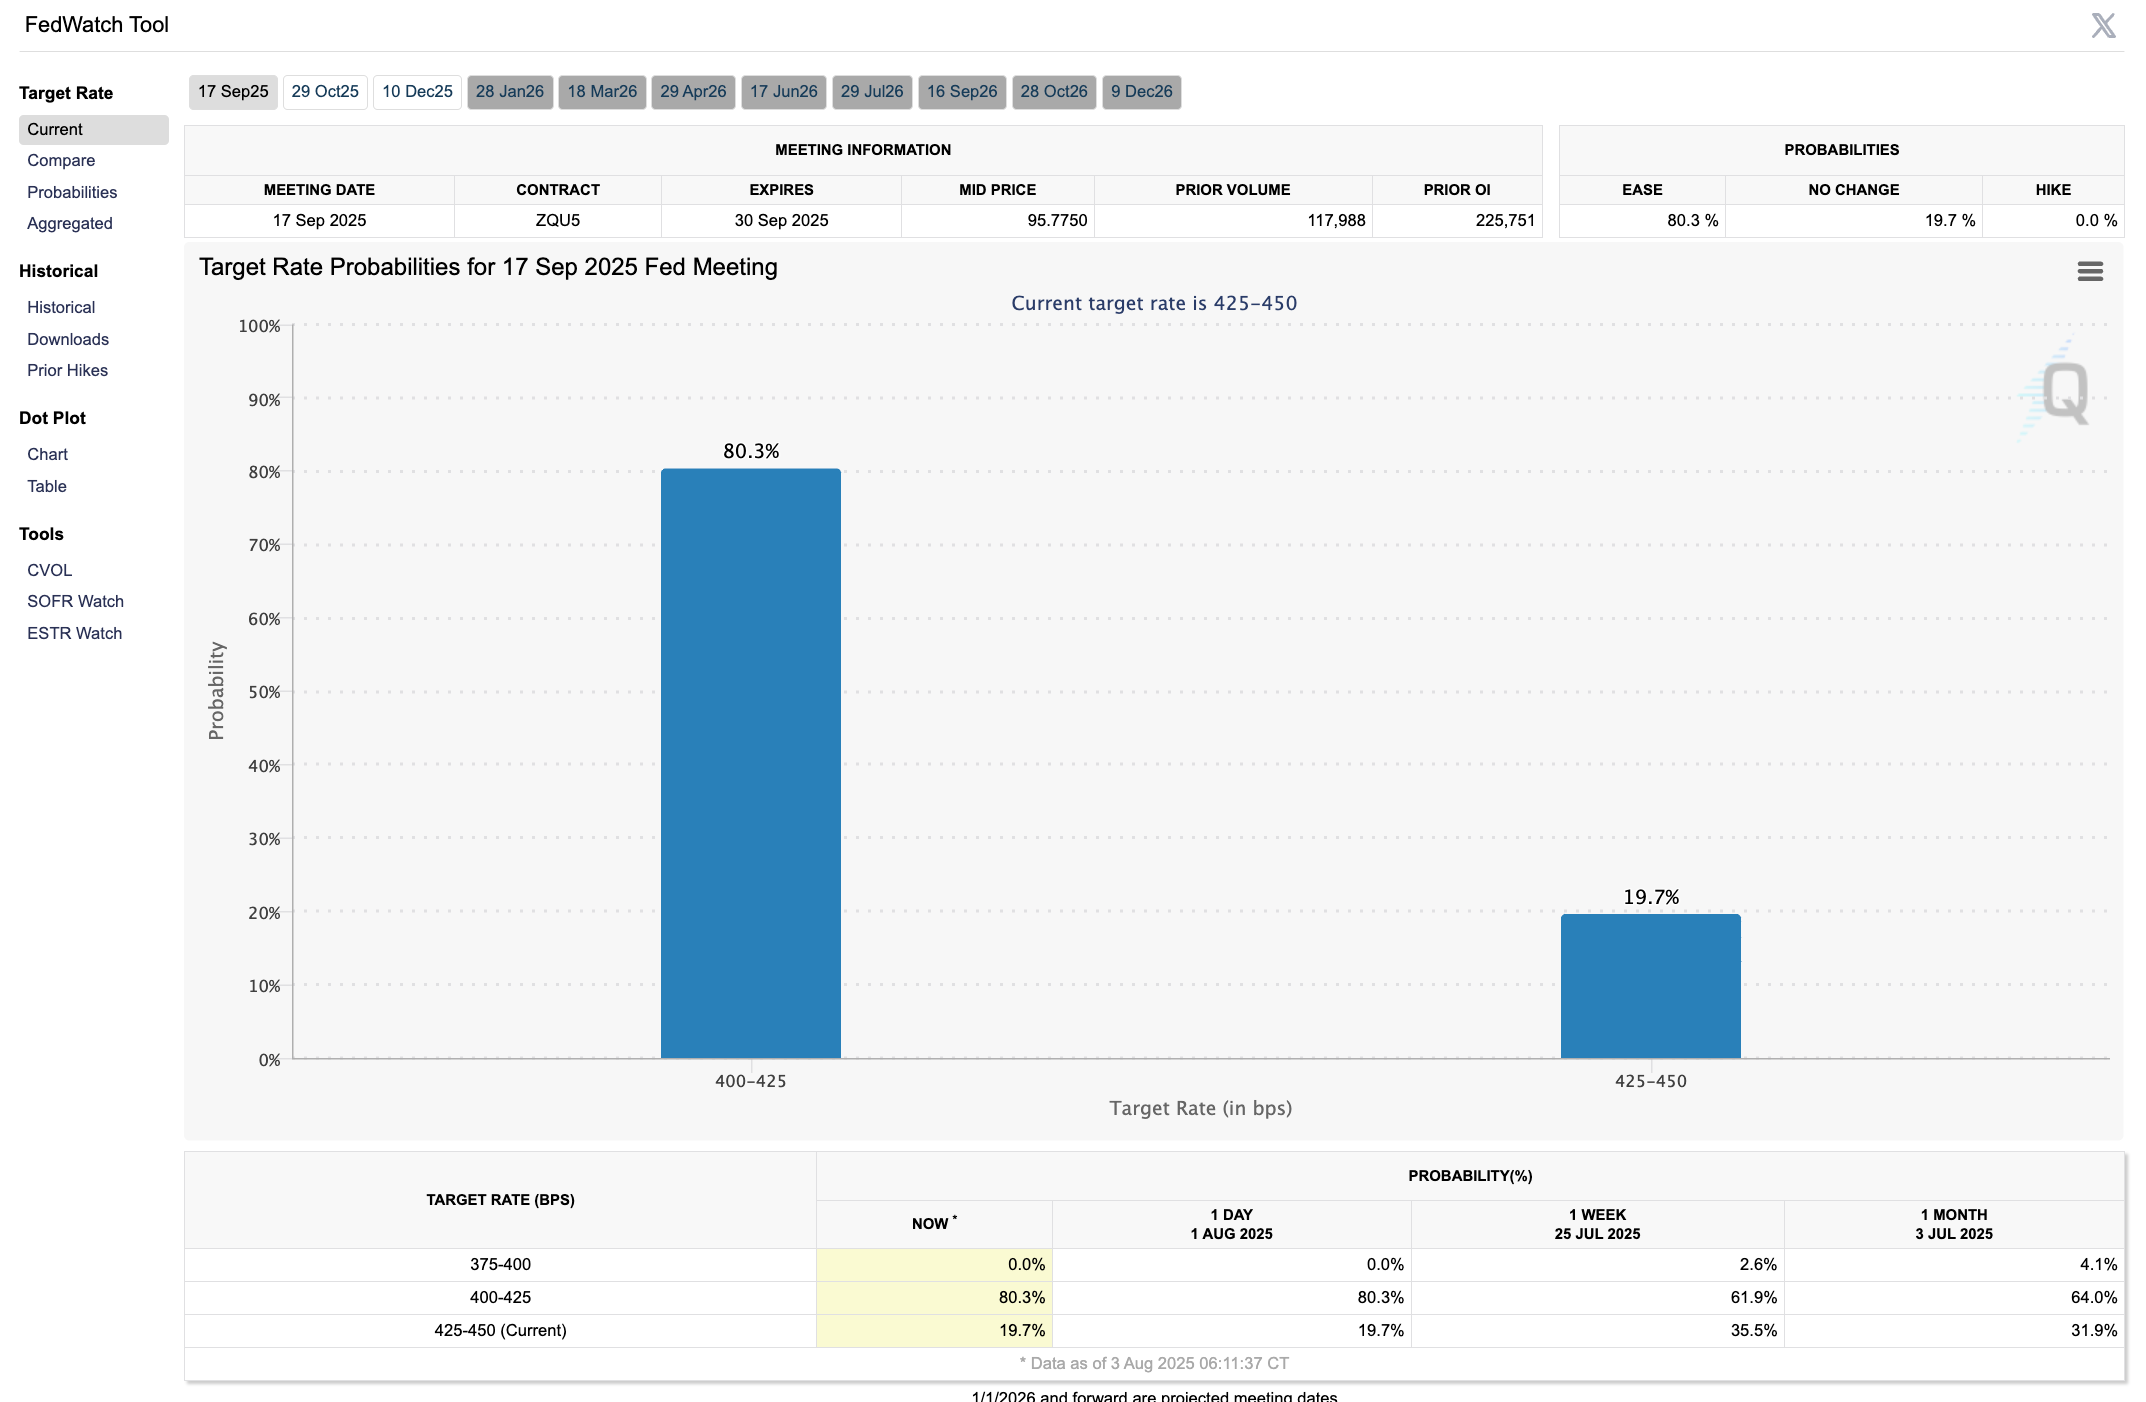Screen dimensions: 2146x1402
Task: Open the 28 Jan26 meeting tab
Action: [509, 92]
